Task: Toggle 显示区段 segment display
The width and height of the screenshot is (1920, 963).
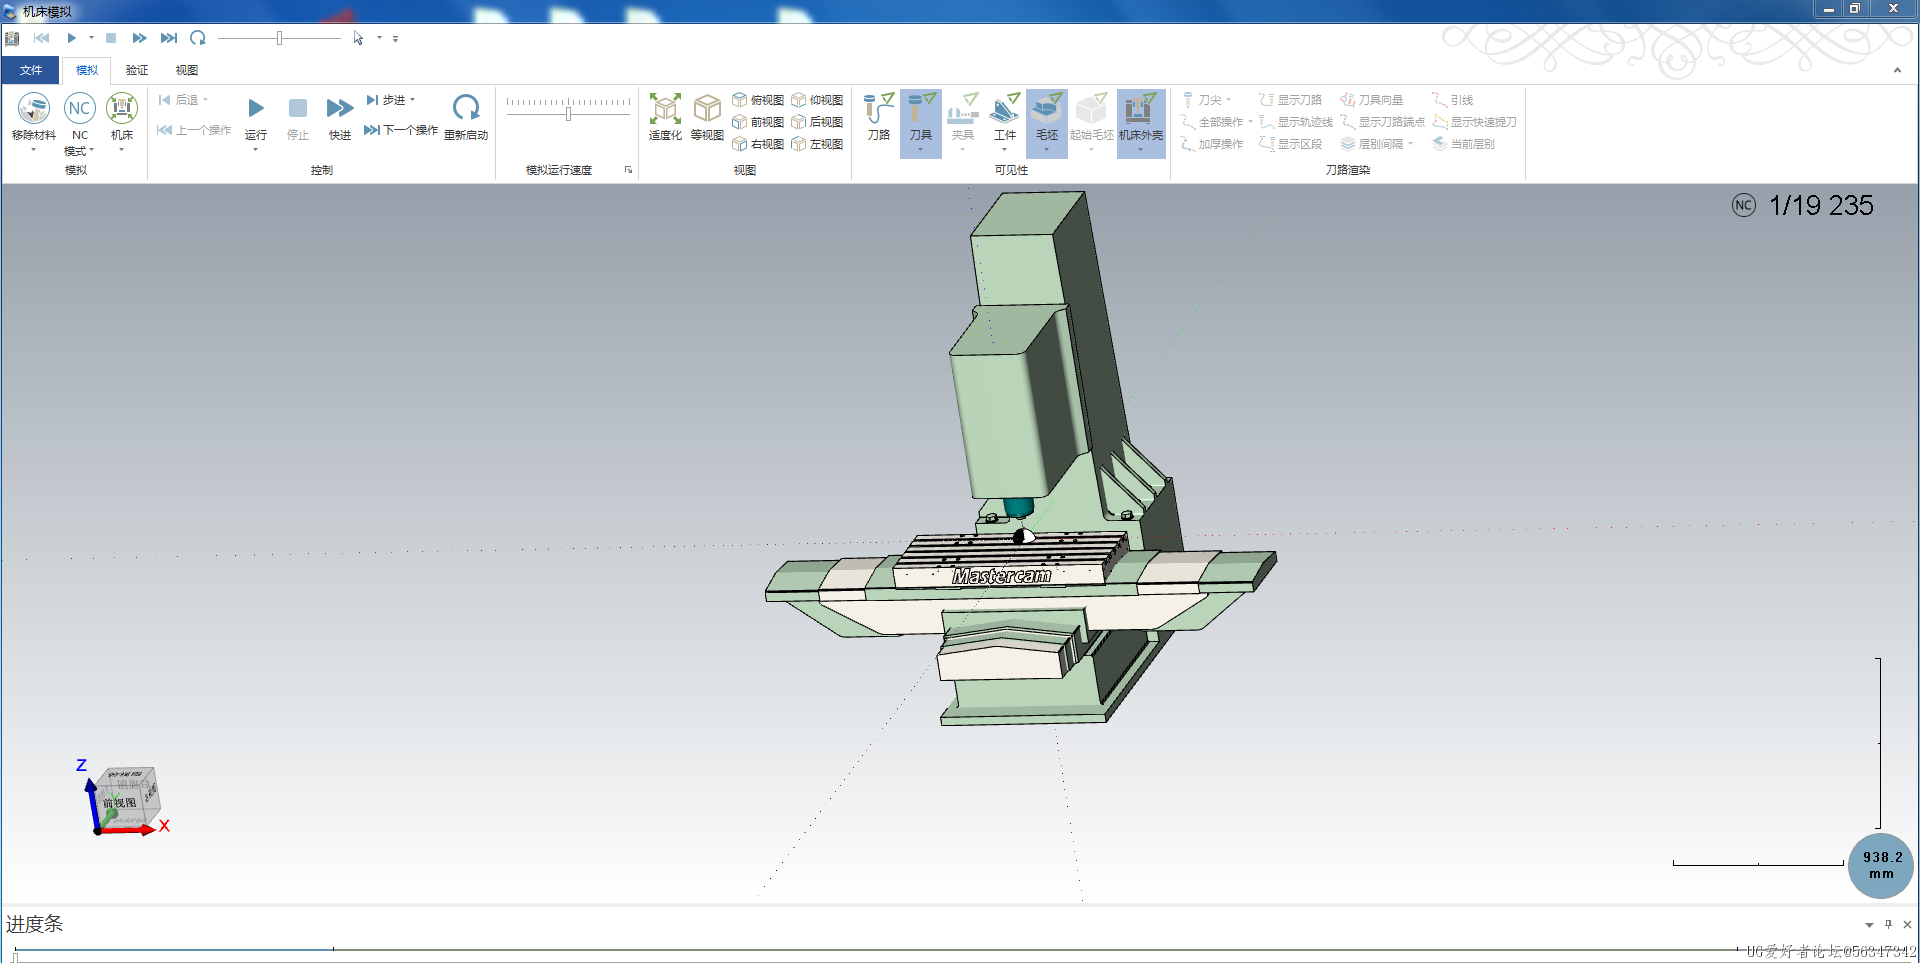Action: 1291,144
